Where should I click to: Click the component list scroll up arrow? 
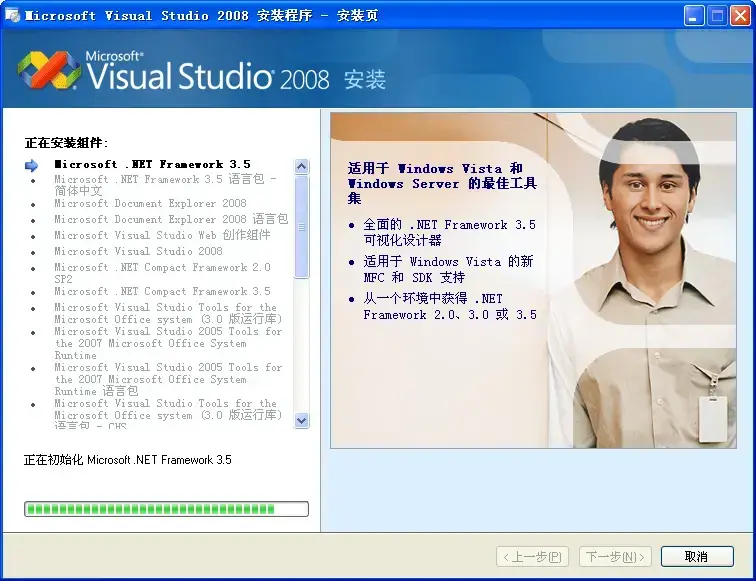pos(301,167)
